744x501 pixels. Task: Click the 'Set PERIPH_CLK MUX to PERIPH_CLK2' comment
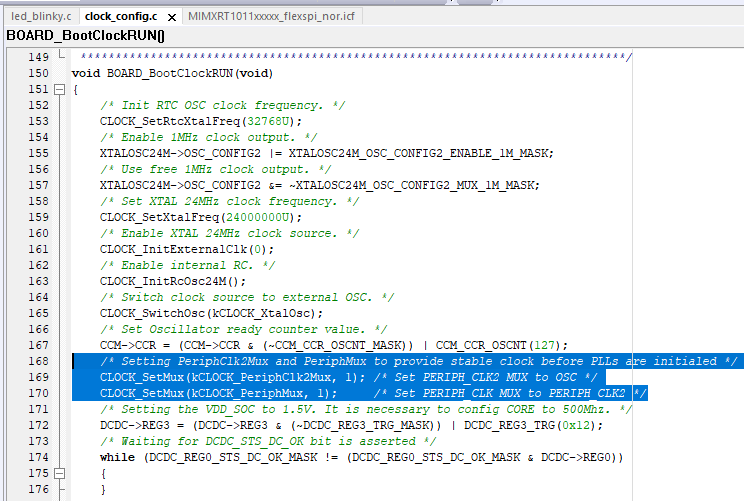[x=510, y=393]
